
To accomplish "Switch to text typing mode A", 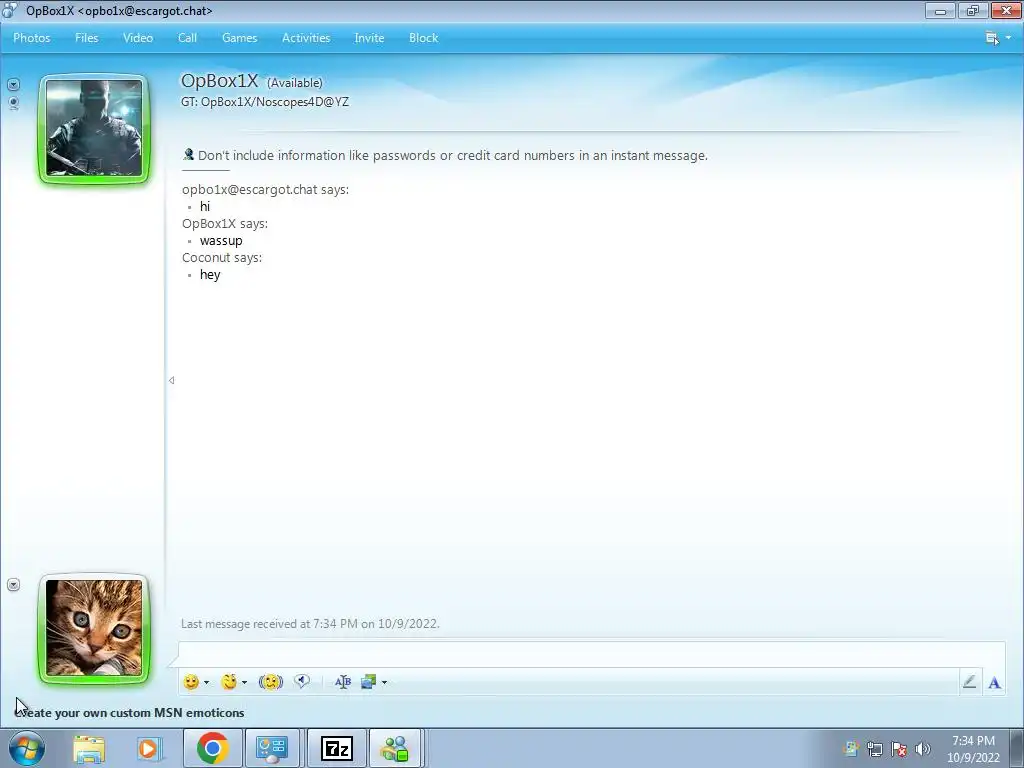I will coord(994,682).
